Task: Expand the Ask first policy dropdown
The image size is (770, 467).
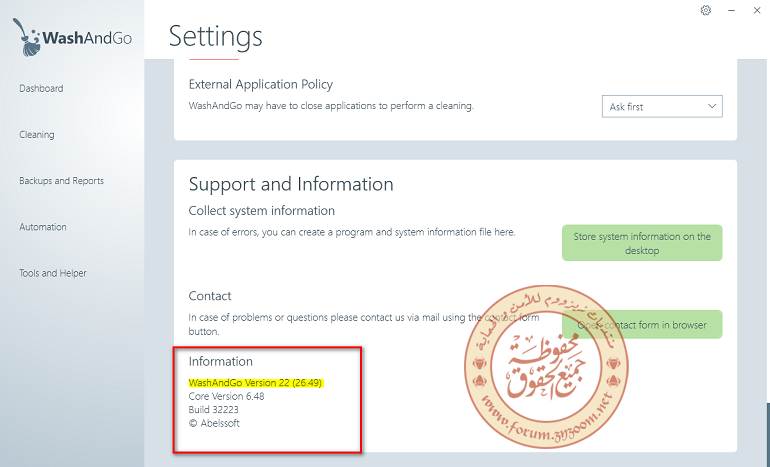Action: [662, 107]
